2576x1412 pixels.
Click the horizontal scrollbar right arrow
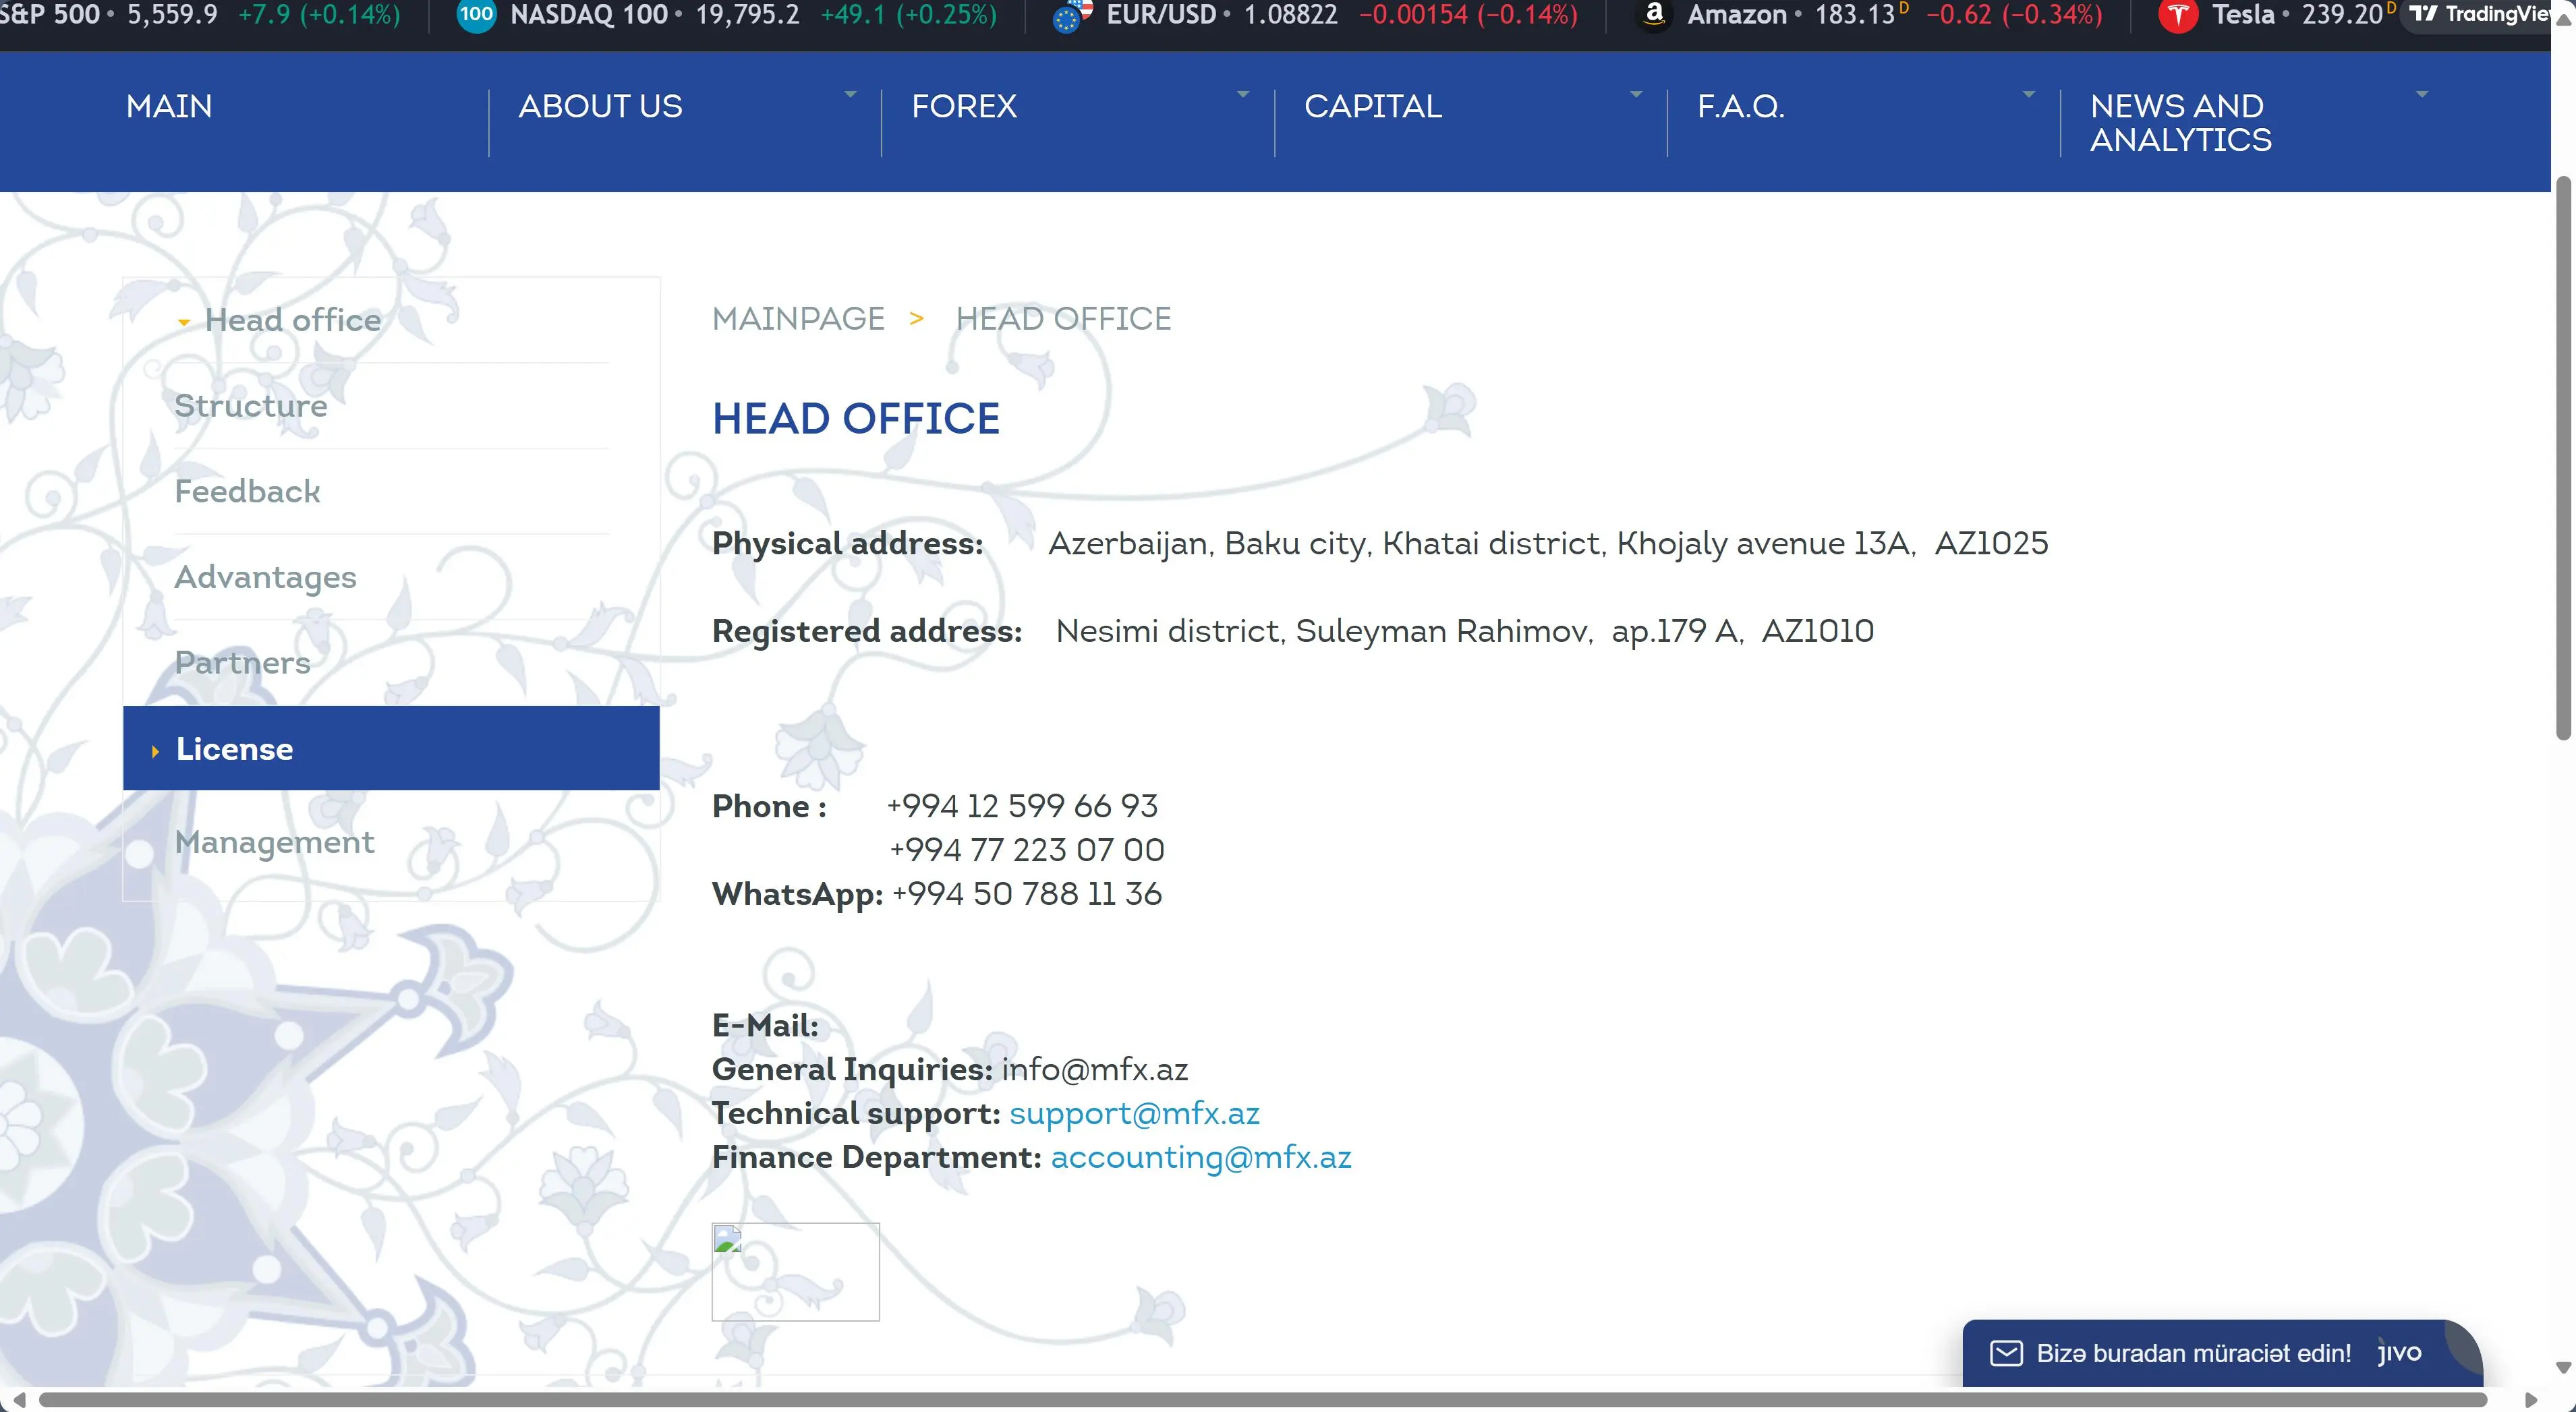coord(2531,1399)
